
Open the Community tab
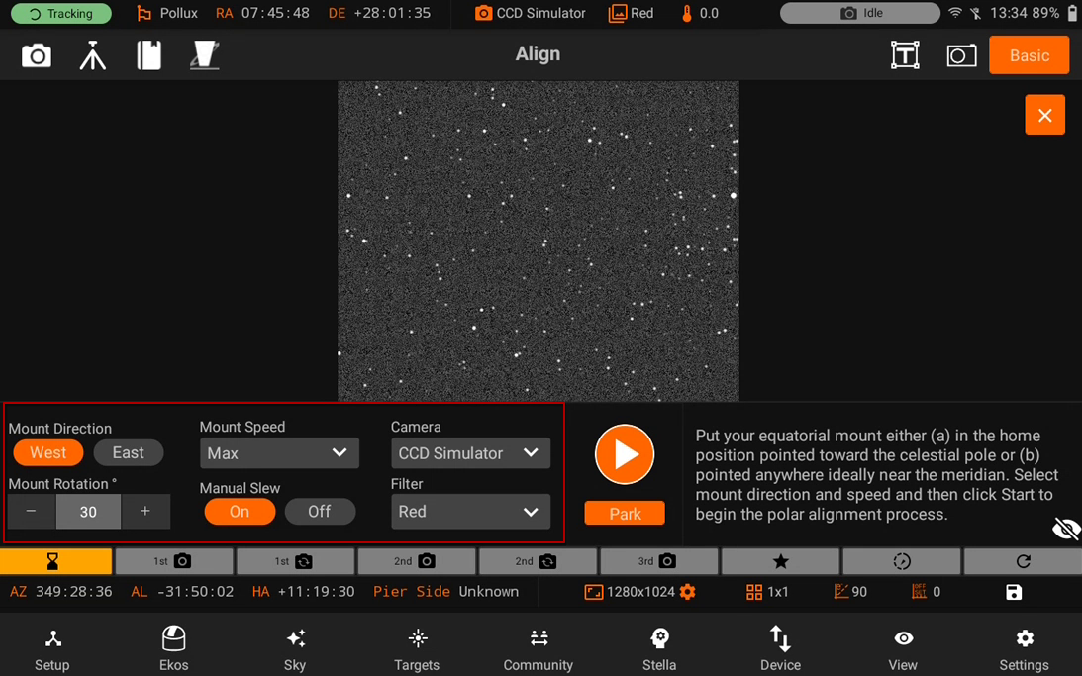(x=538, y=650)
